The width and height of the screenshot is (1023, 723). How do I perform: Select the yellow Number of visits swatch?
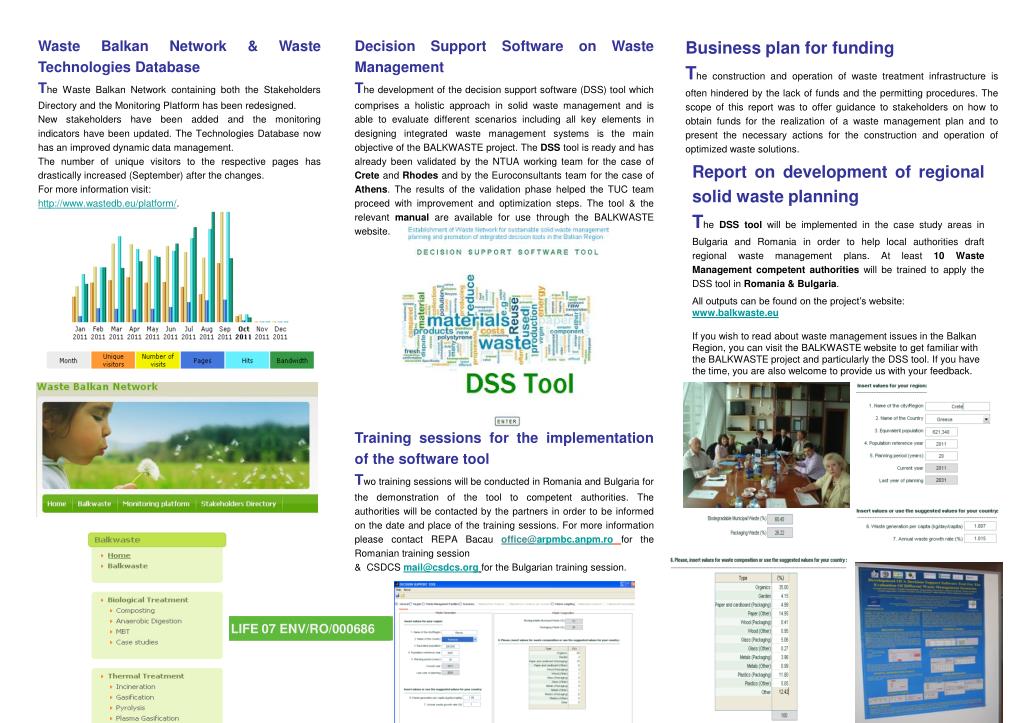(157, 360)
